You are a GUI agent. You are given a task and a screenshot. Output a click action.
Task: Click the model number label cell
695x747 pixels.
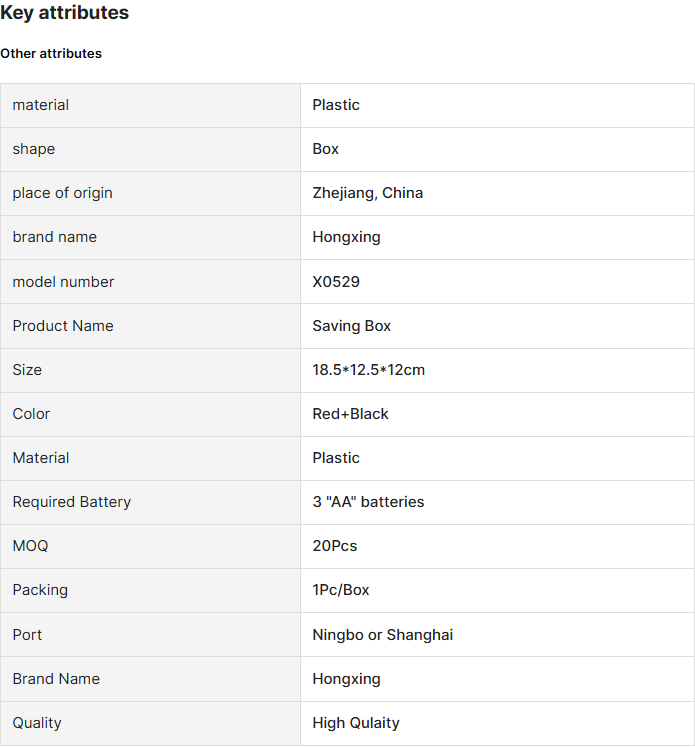point(151,282)
